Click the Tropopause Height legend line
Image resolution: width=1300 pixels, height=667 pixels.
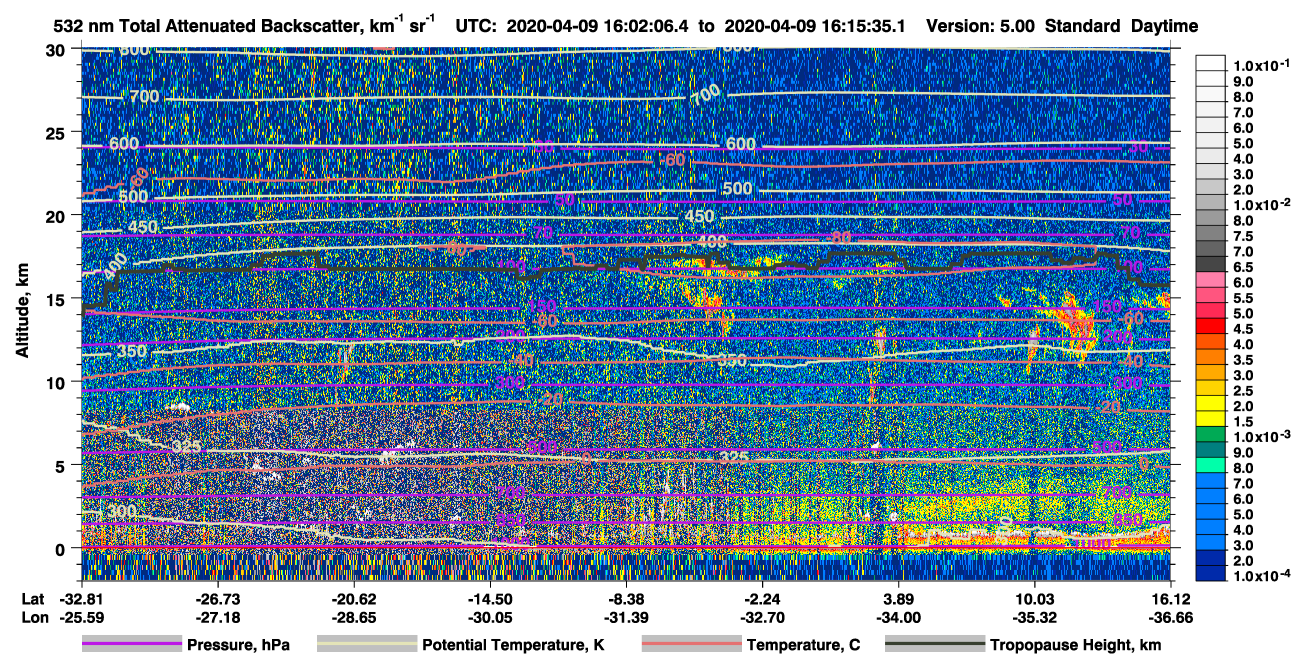[x=936, y=645]
